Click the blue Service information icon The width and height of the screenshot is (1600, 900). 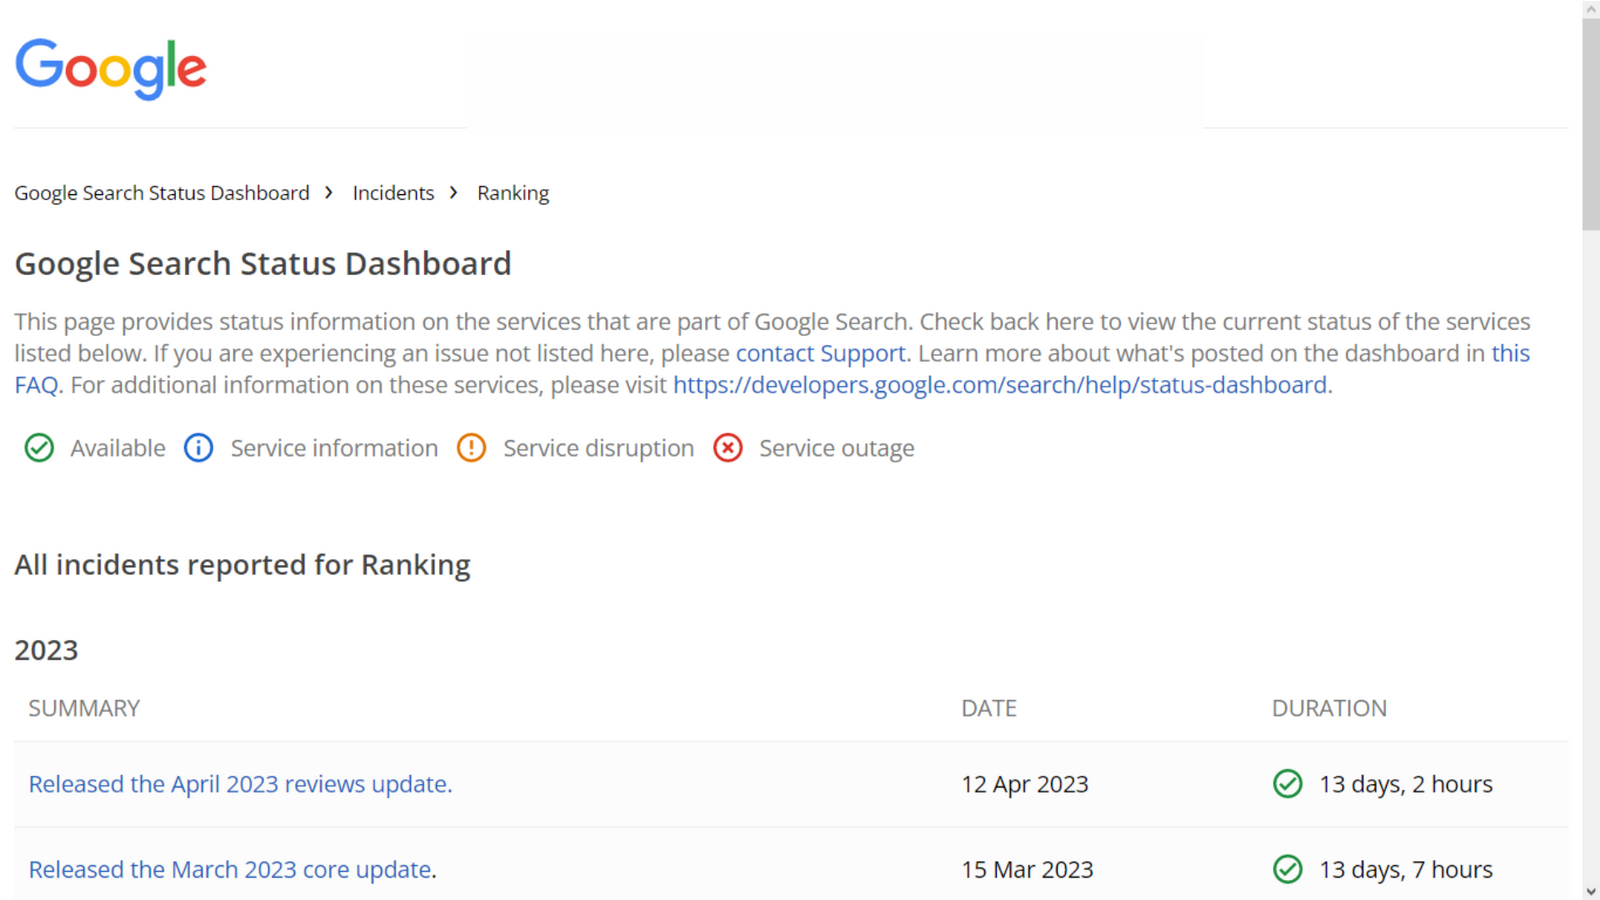point(199,448)
